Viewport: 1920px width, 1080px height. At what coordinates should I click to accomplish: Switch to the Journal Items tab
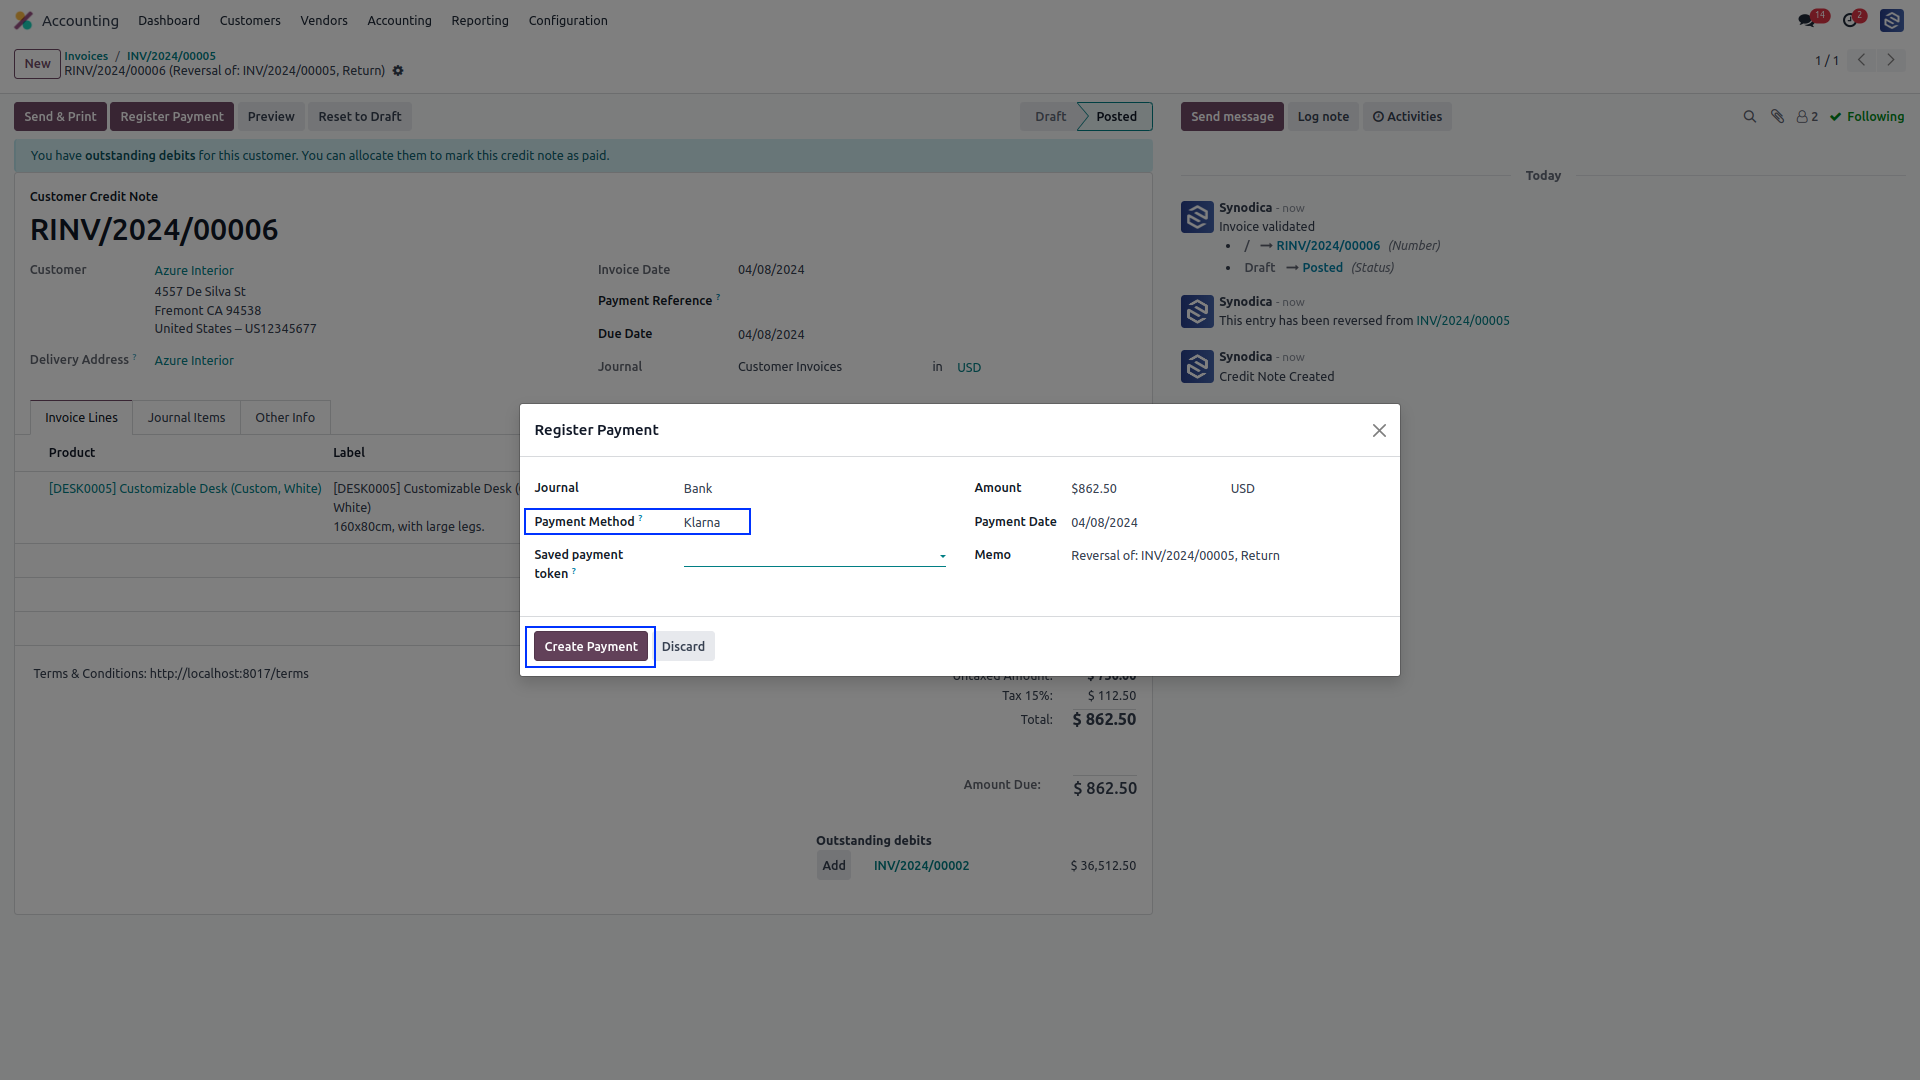(x=187, y=418)
